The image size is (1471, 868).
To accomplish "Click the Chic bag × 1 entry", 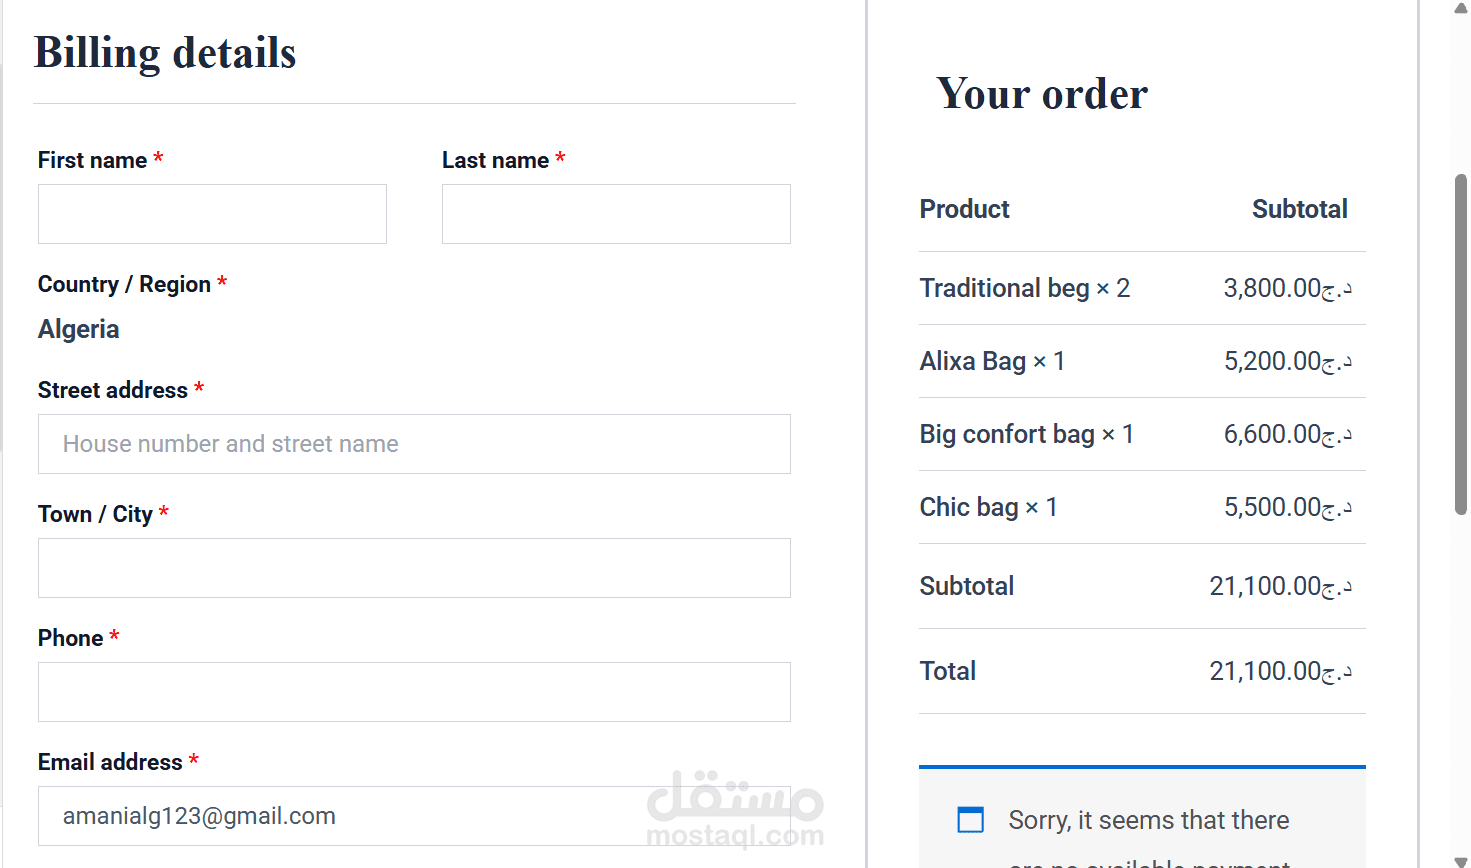I will pos(988,507).
